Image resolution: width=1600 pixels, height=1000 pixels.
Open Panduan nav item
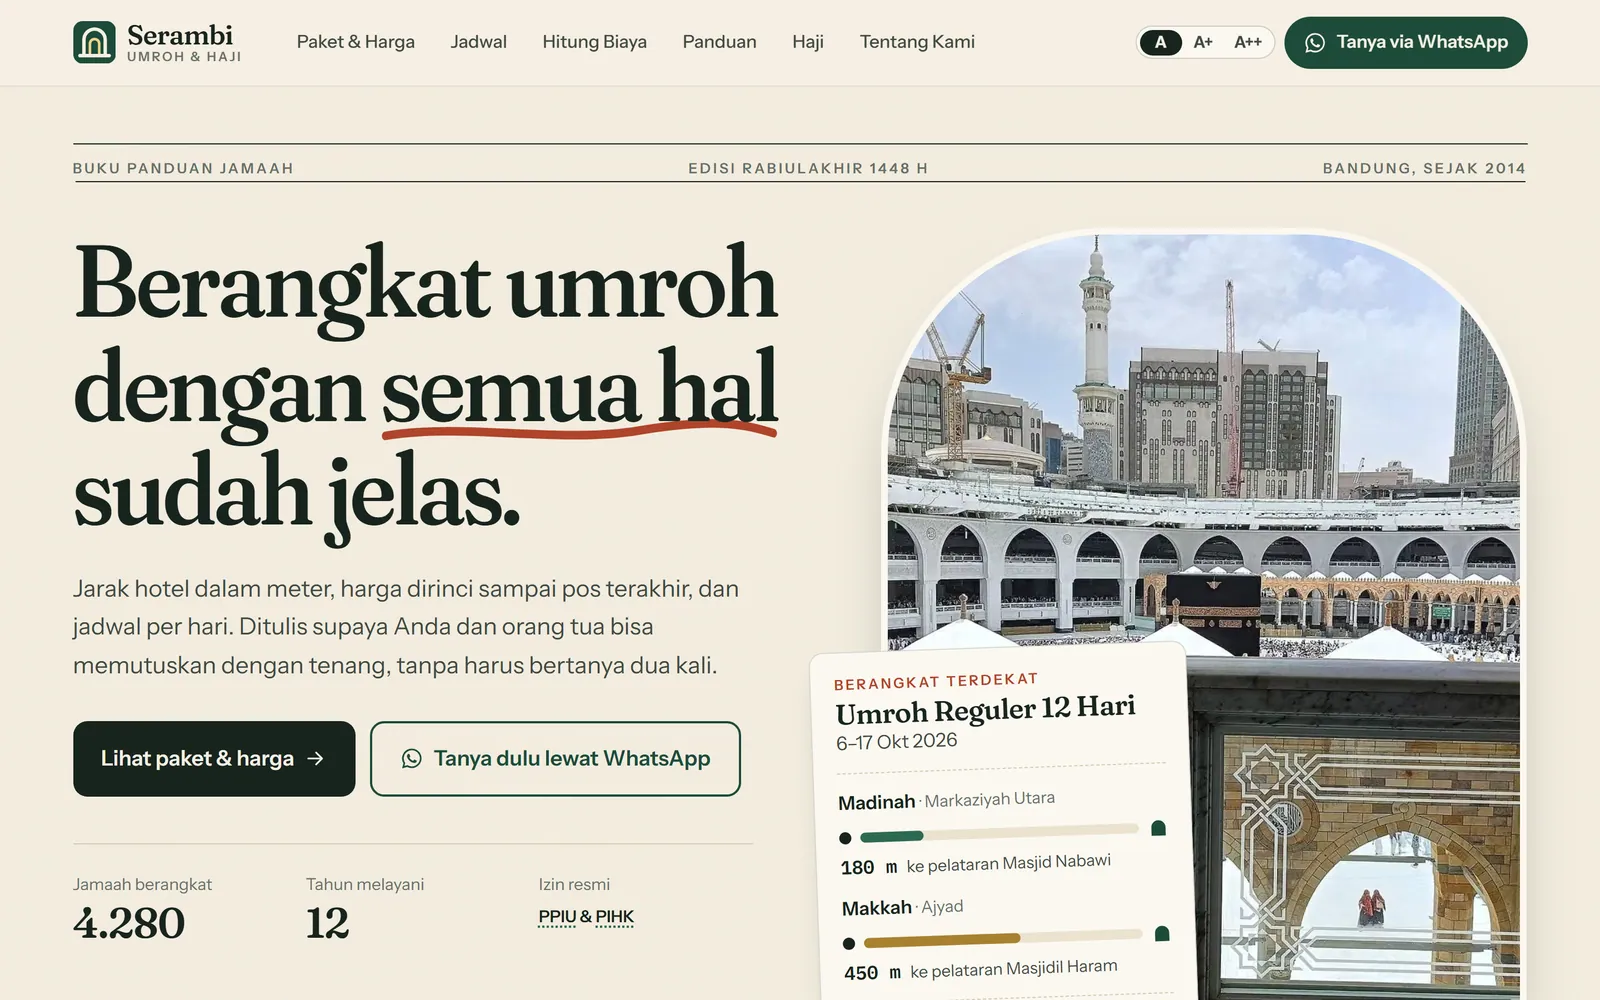coord(719,42)
